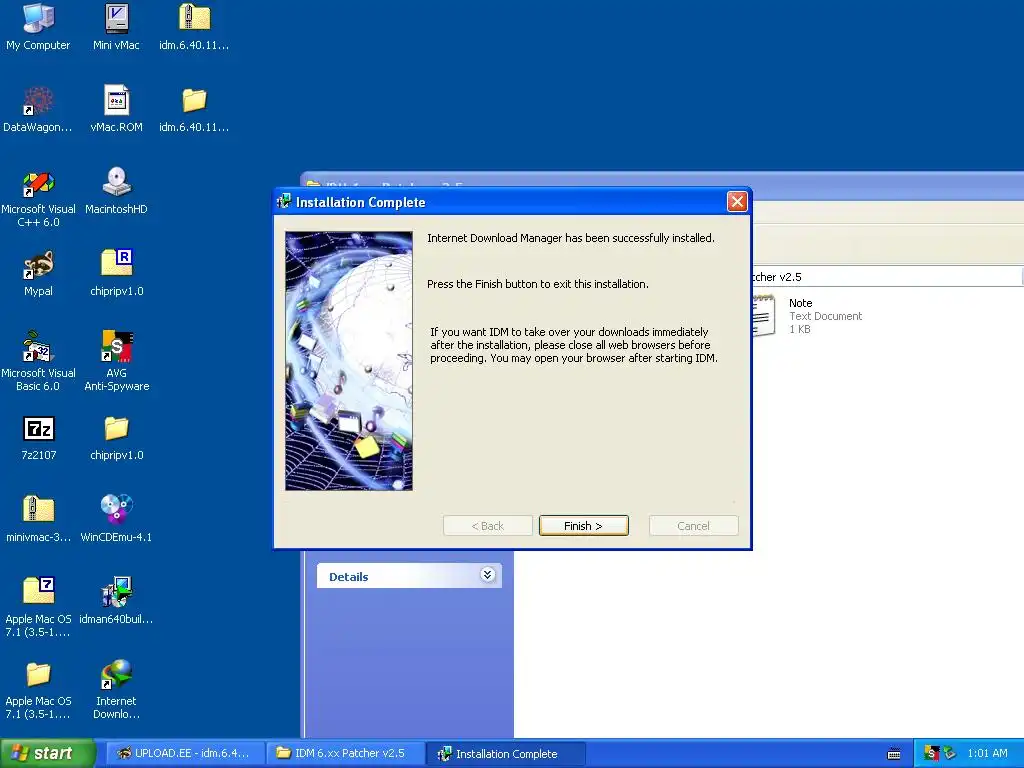Switch to the IDM 6.xx Patcher v2.5 taskbar item
This screenshot has width=1024, height=768.
pos(345,754)
